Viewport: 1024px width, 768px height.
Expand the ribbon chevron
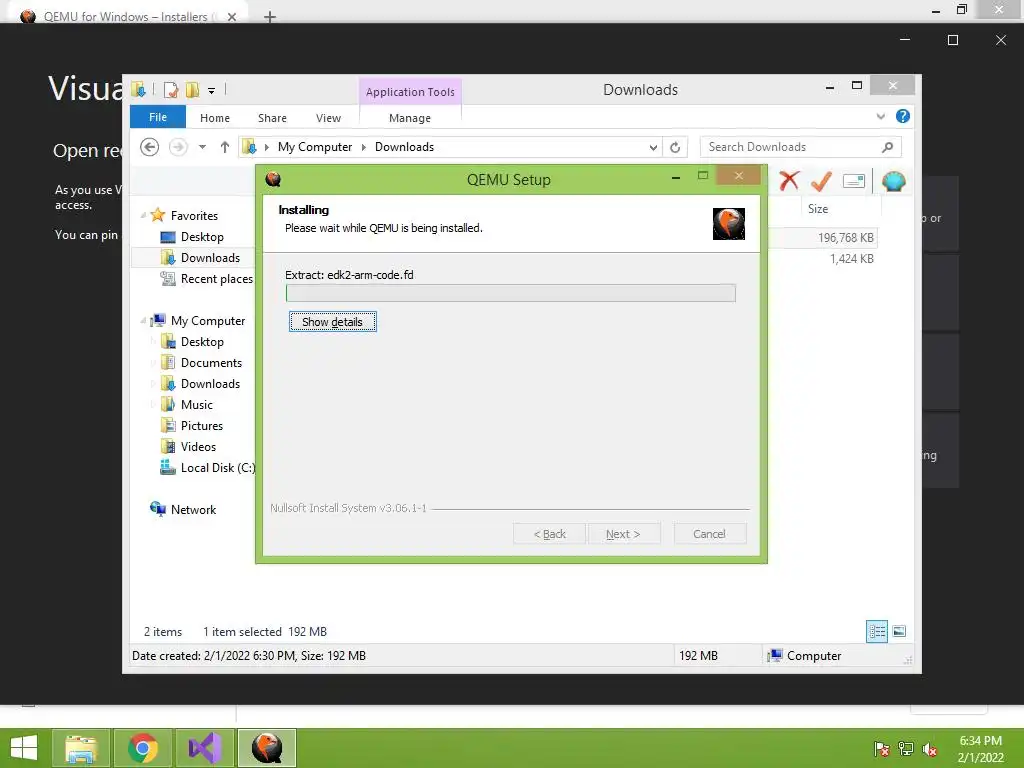point(881,116)
